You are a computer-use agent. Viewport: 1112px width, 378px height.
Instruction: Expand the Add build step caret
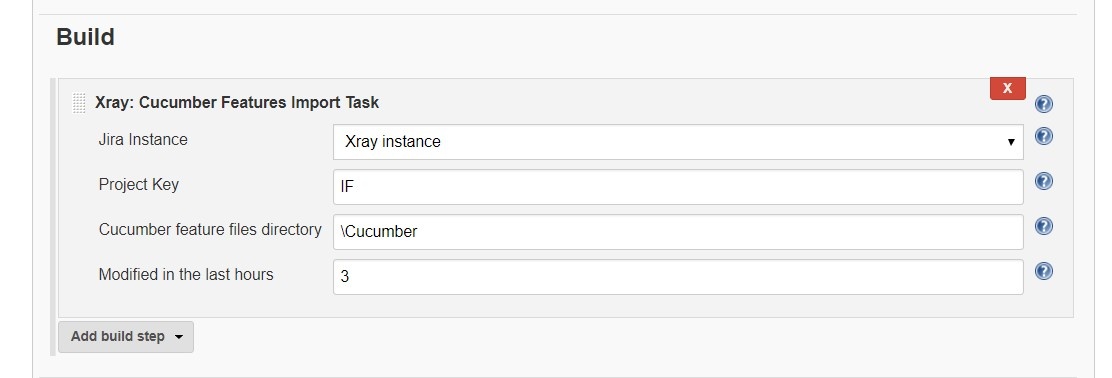point(179,337)
